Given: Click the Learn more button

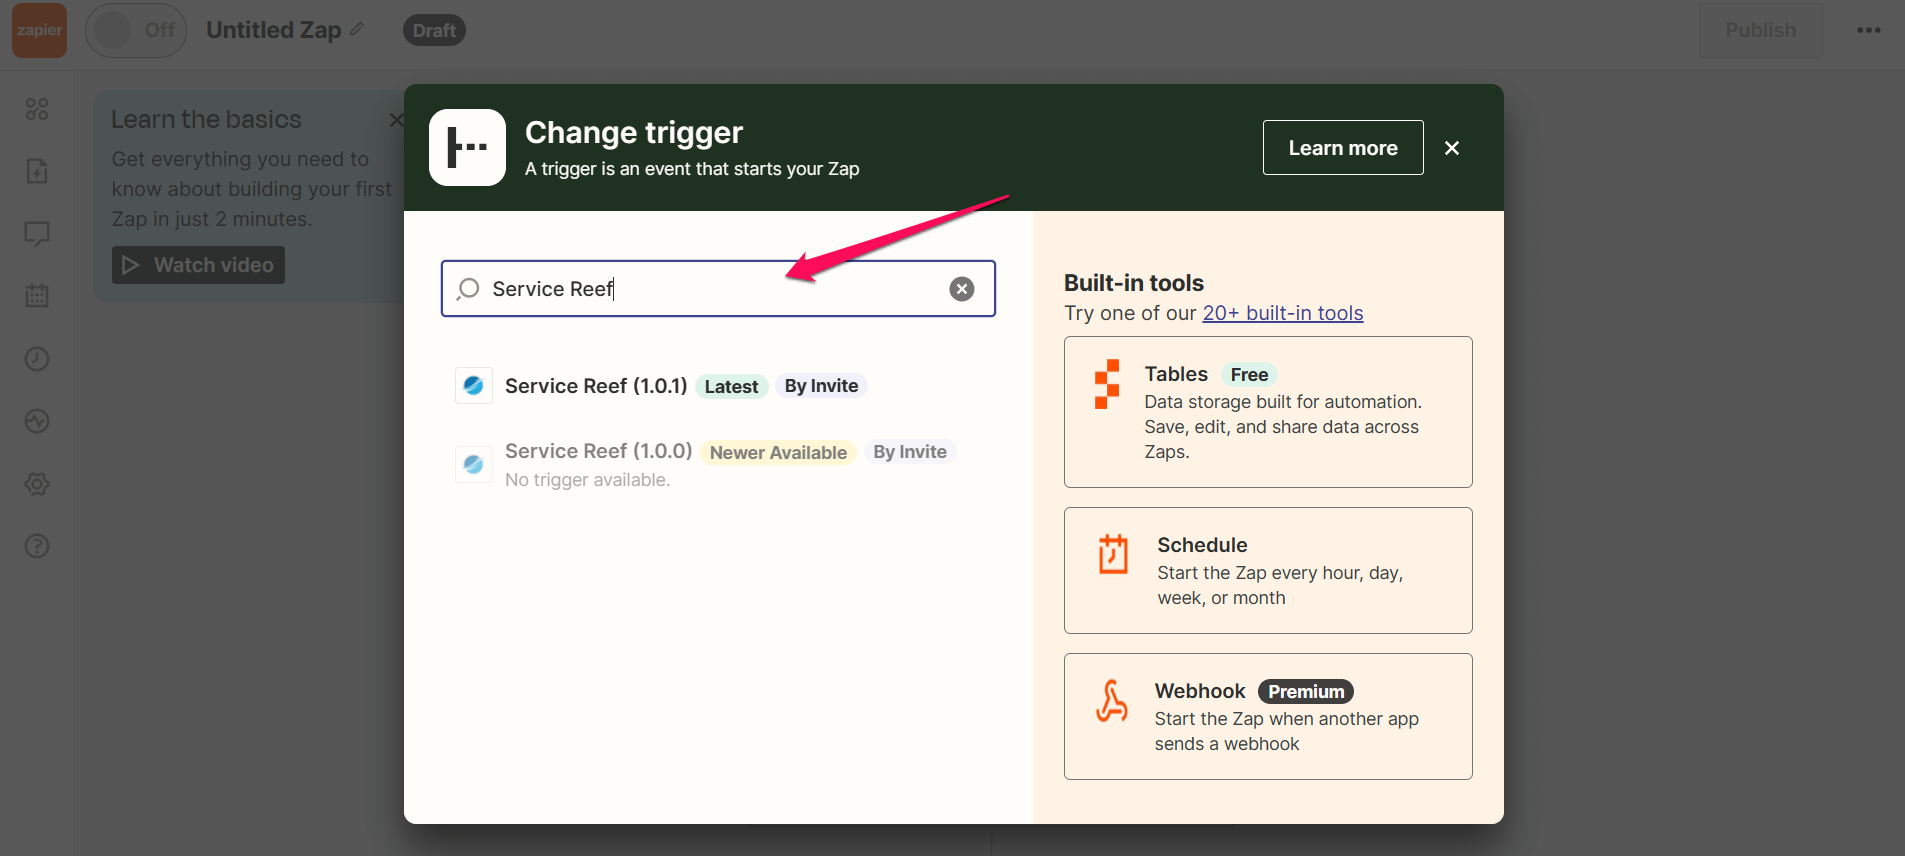Looking at the screenshot, I should 1343,148.
